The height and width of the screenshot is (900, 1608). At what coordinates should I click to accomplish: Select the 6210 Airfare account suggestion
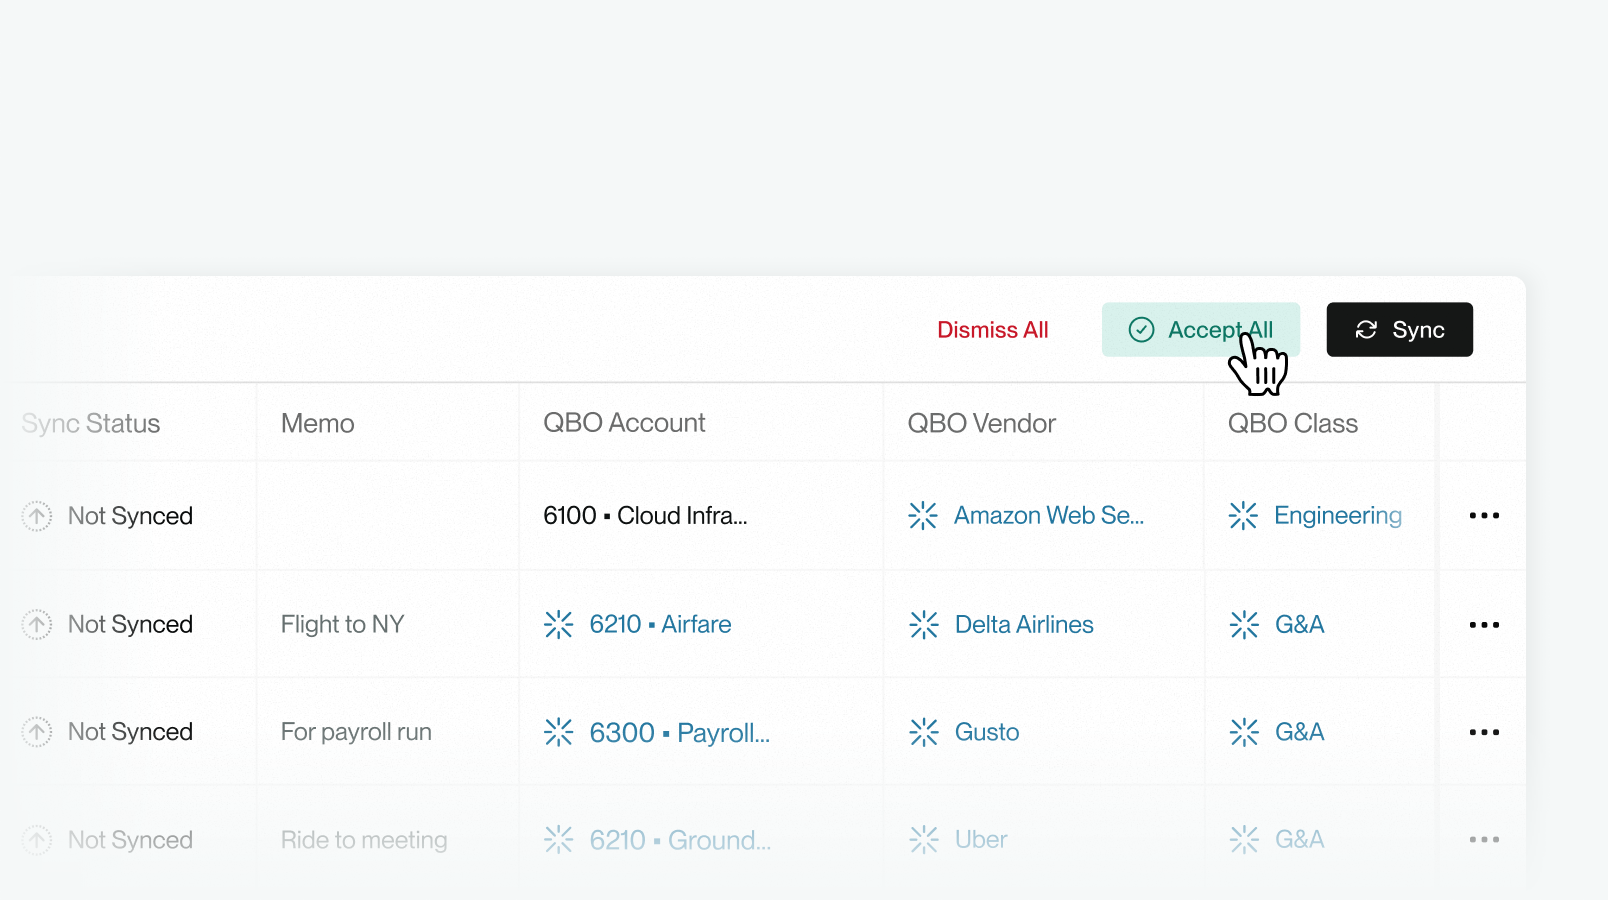tap(660, 625)
